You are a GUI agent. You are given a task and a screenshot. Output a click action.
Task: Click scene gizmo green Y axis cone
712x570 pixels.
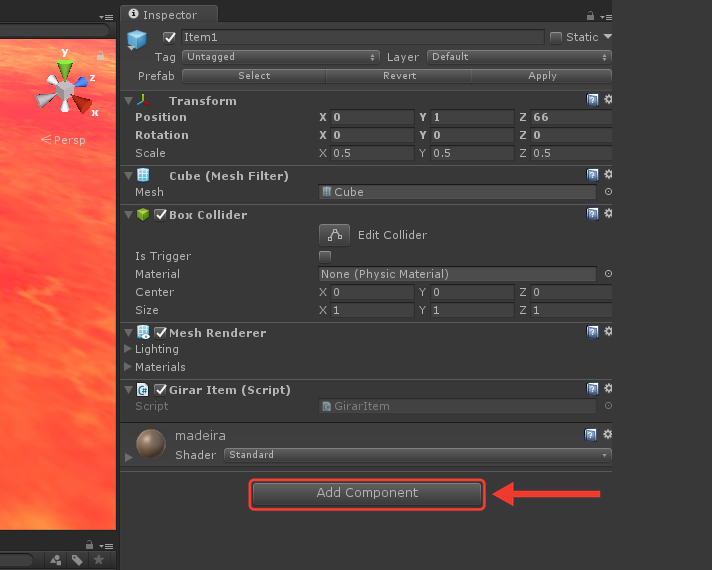[x=65, y=69]
